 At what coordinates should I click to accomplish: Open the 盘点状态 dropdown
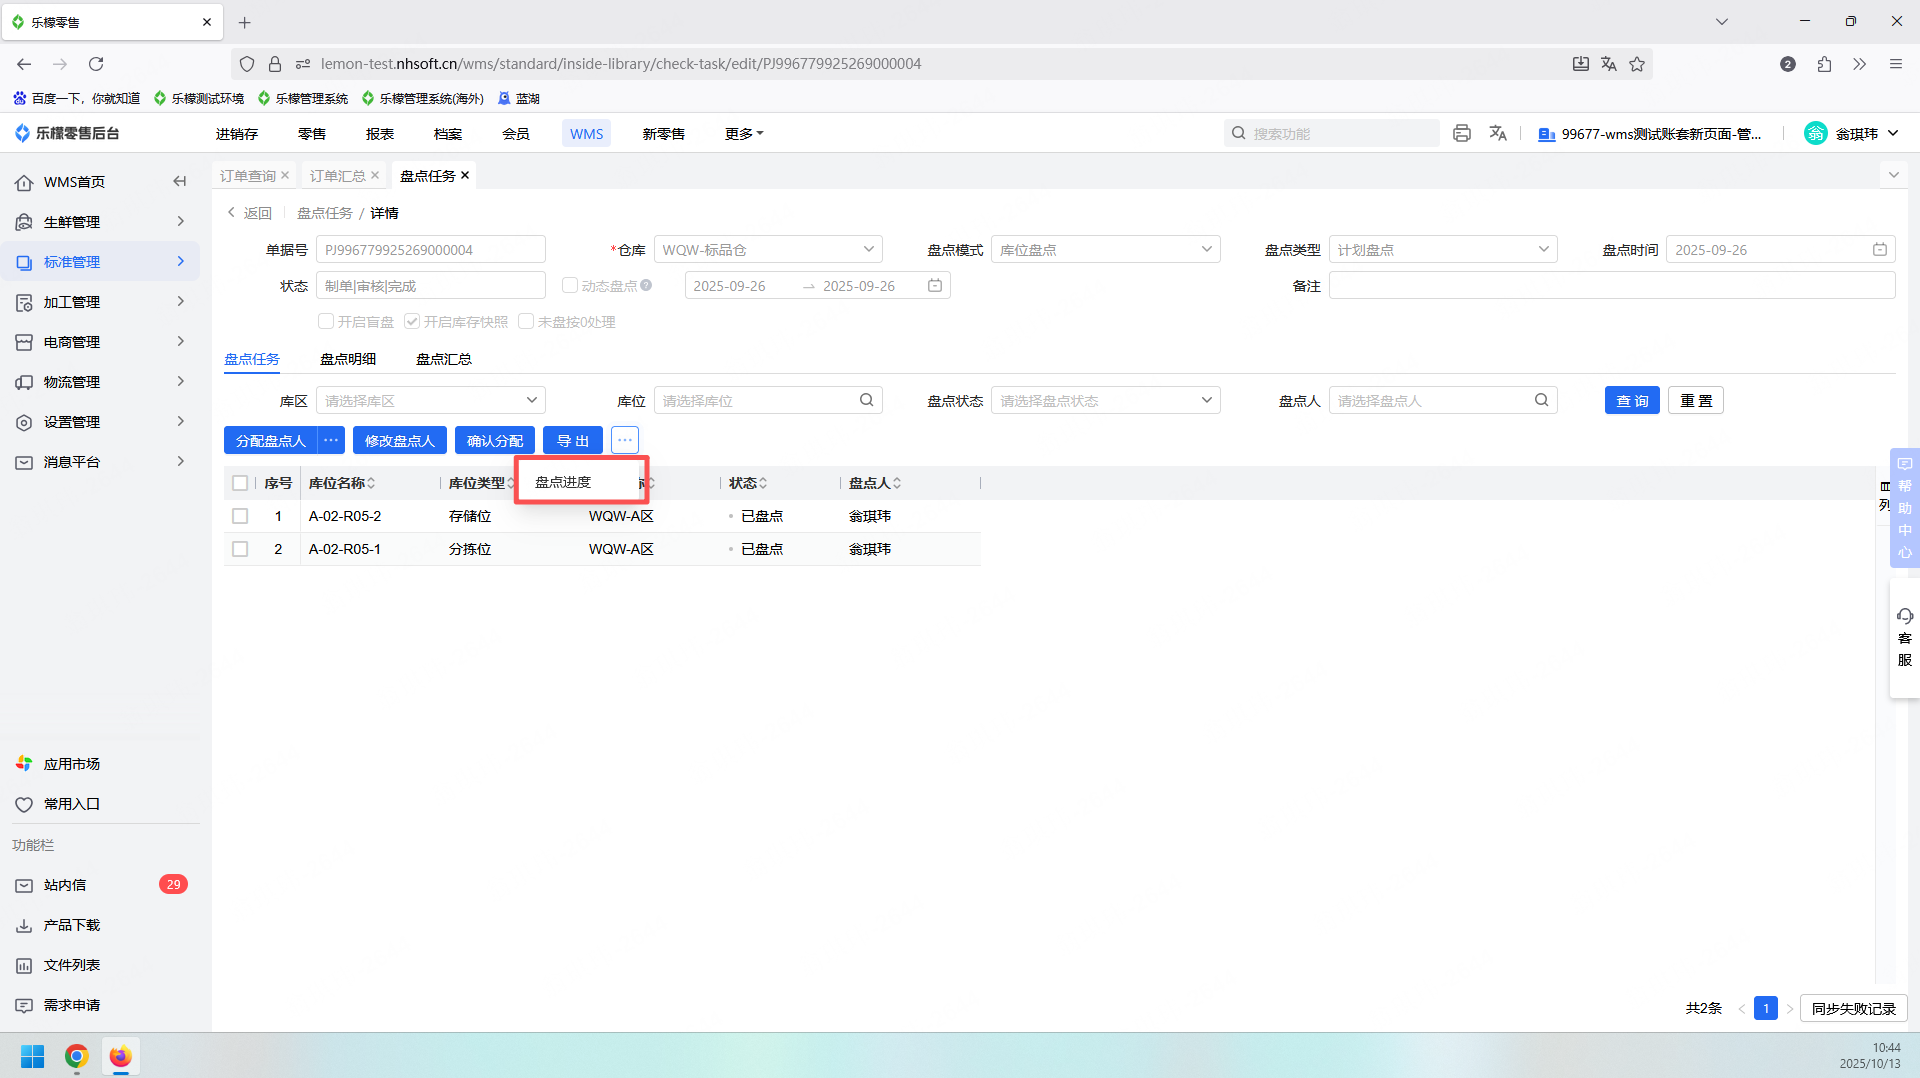[1106, 400]
